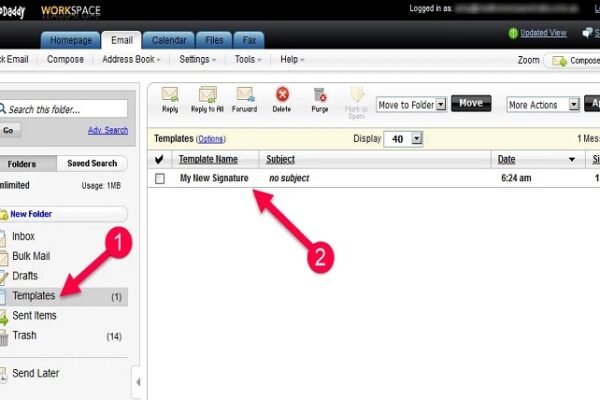
Task: Open the Files tab
Action: 214,40
